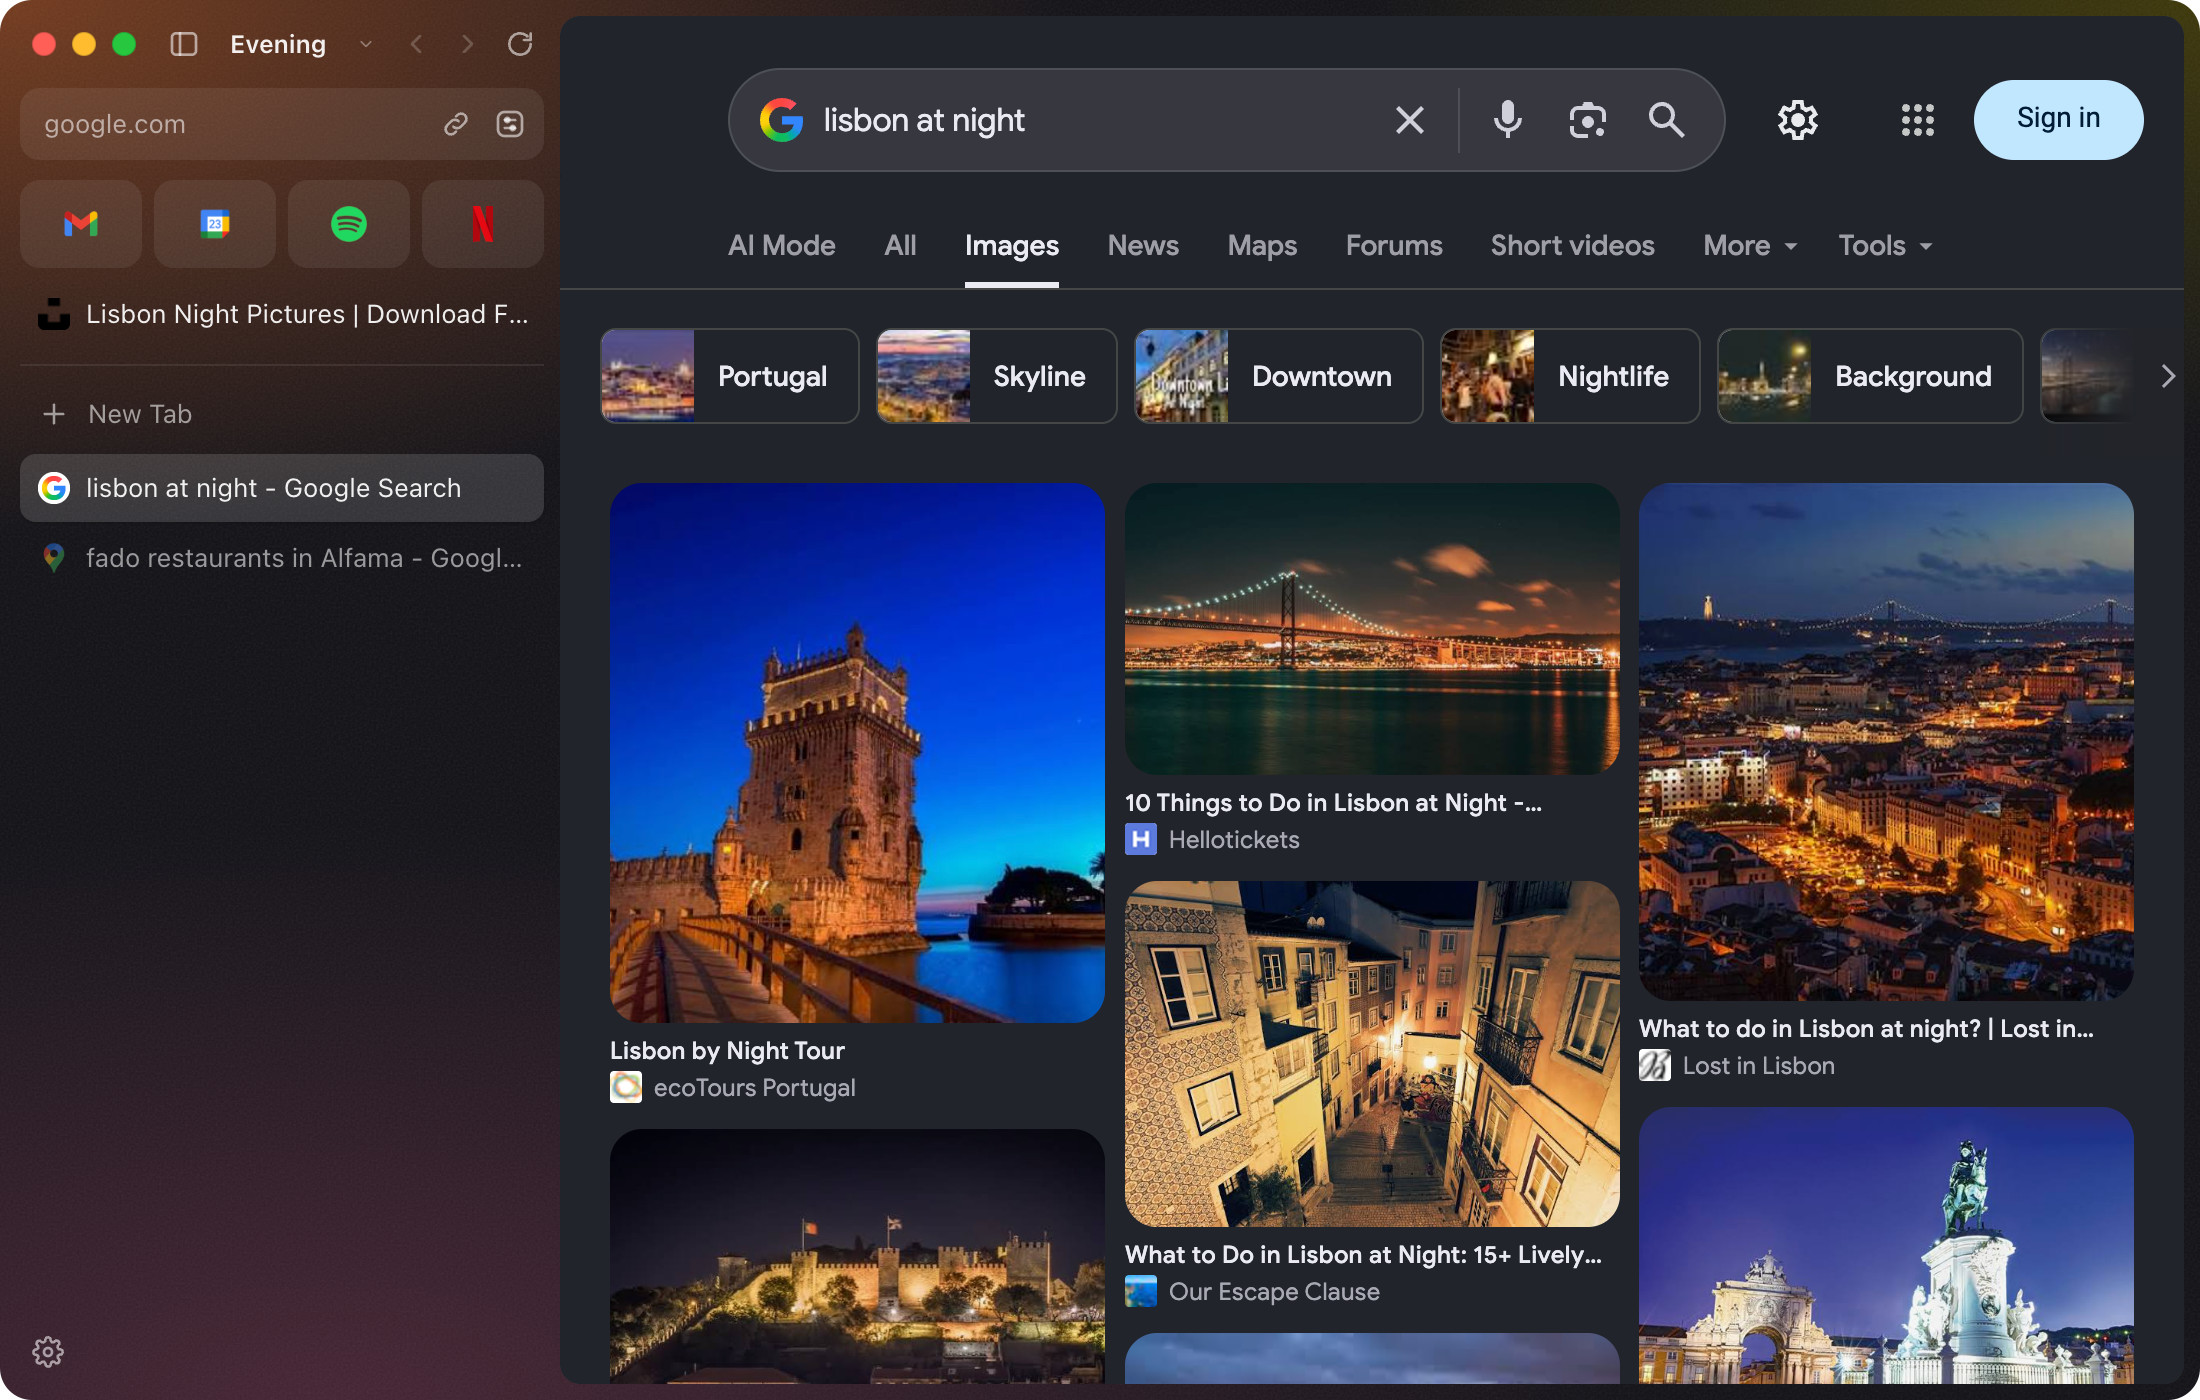Filter by the Portugal chip
The width and height of the screenshot is (2200, 1400).
(x=729, y=376)
